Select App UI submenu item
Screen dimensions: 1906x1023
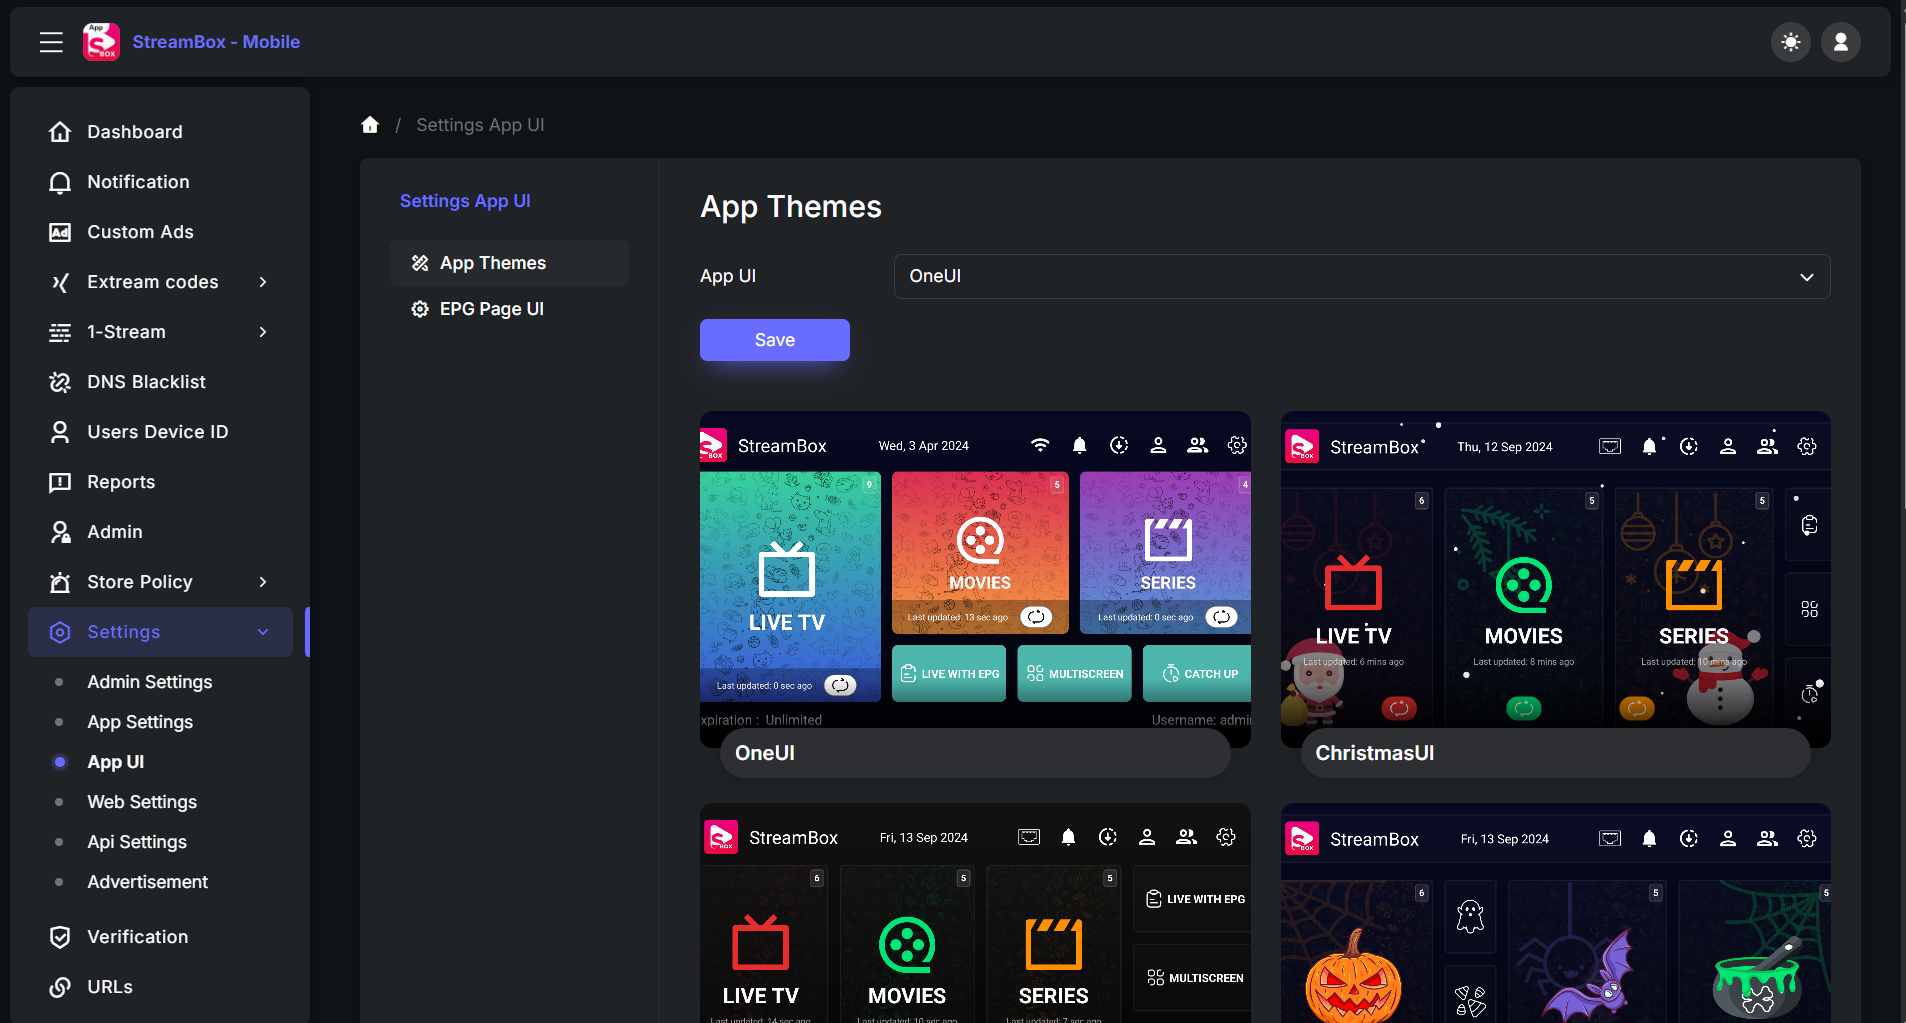115,762
